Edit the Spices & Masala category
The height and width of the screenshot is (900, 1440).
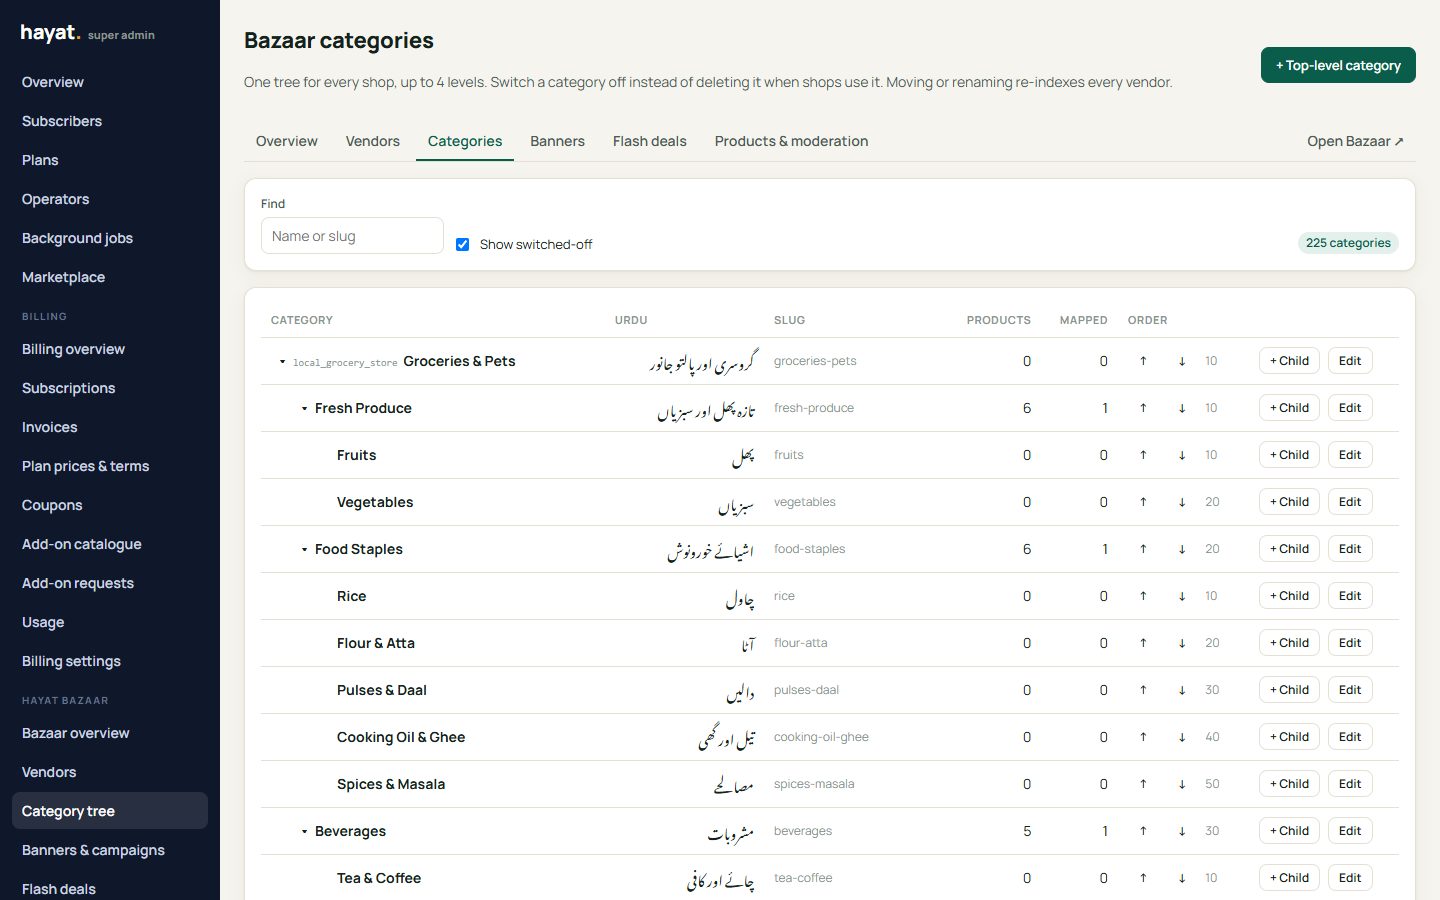coord(1350,784)
